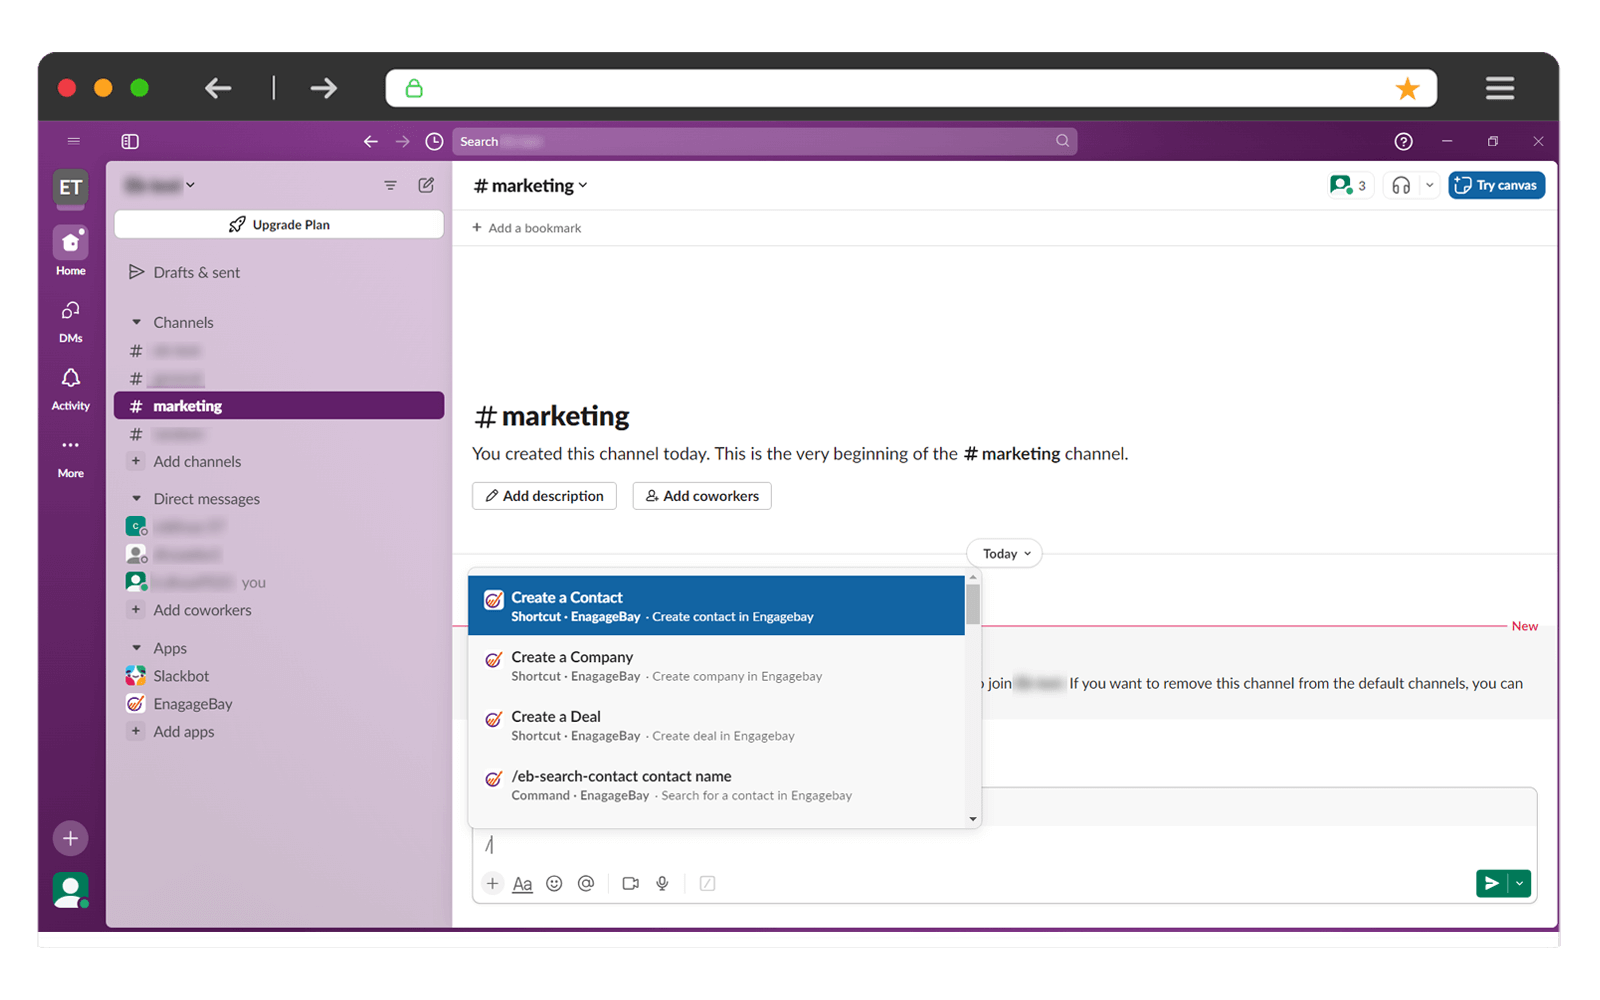Select Create a Contact shortcut
The height and width of the screenshot is (1000, 1600).
pos(716,605)
